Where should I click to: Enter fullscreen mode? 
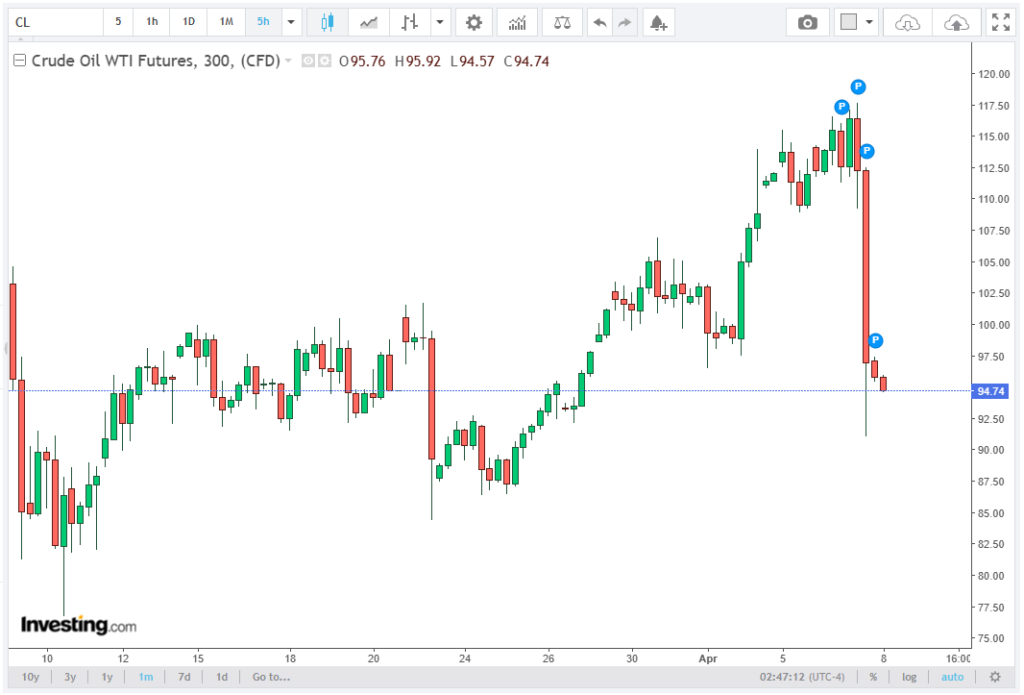coord(999,22)
